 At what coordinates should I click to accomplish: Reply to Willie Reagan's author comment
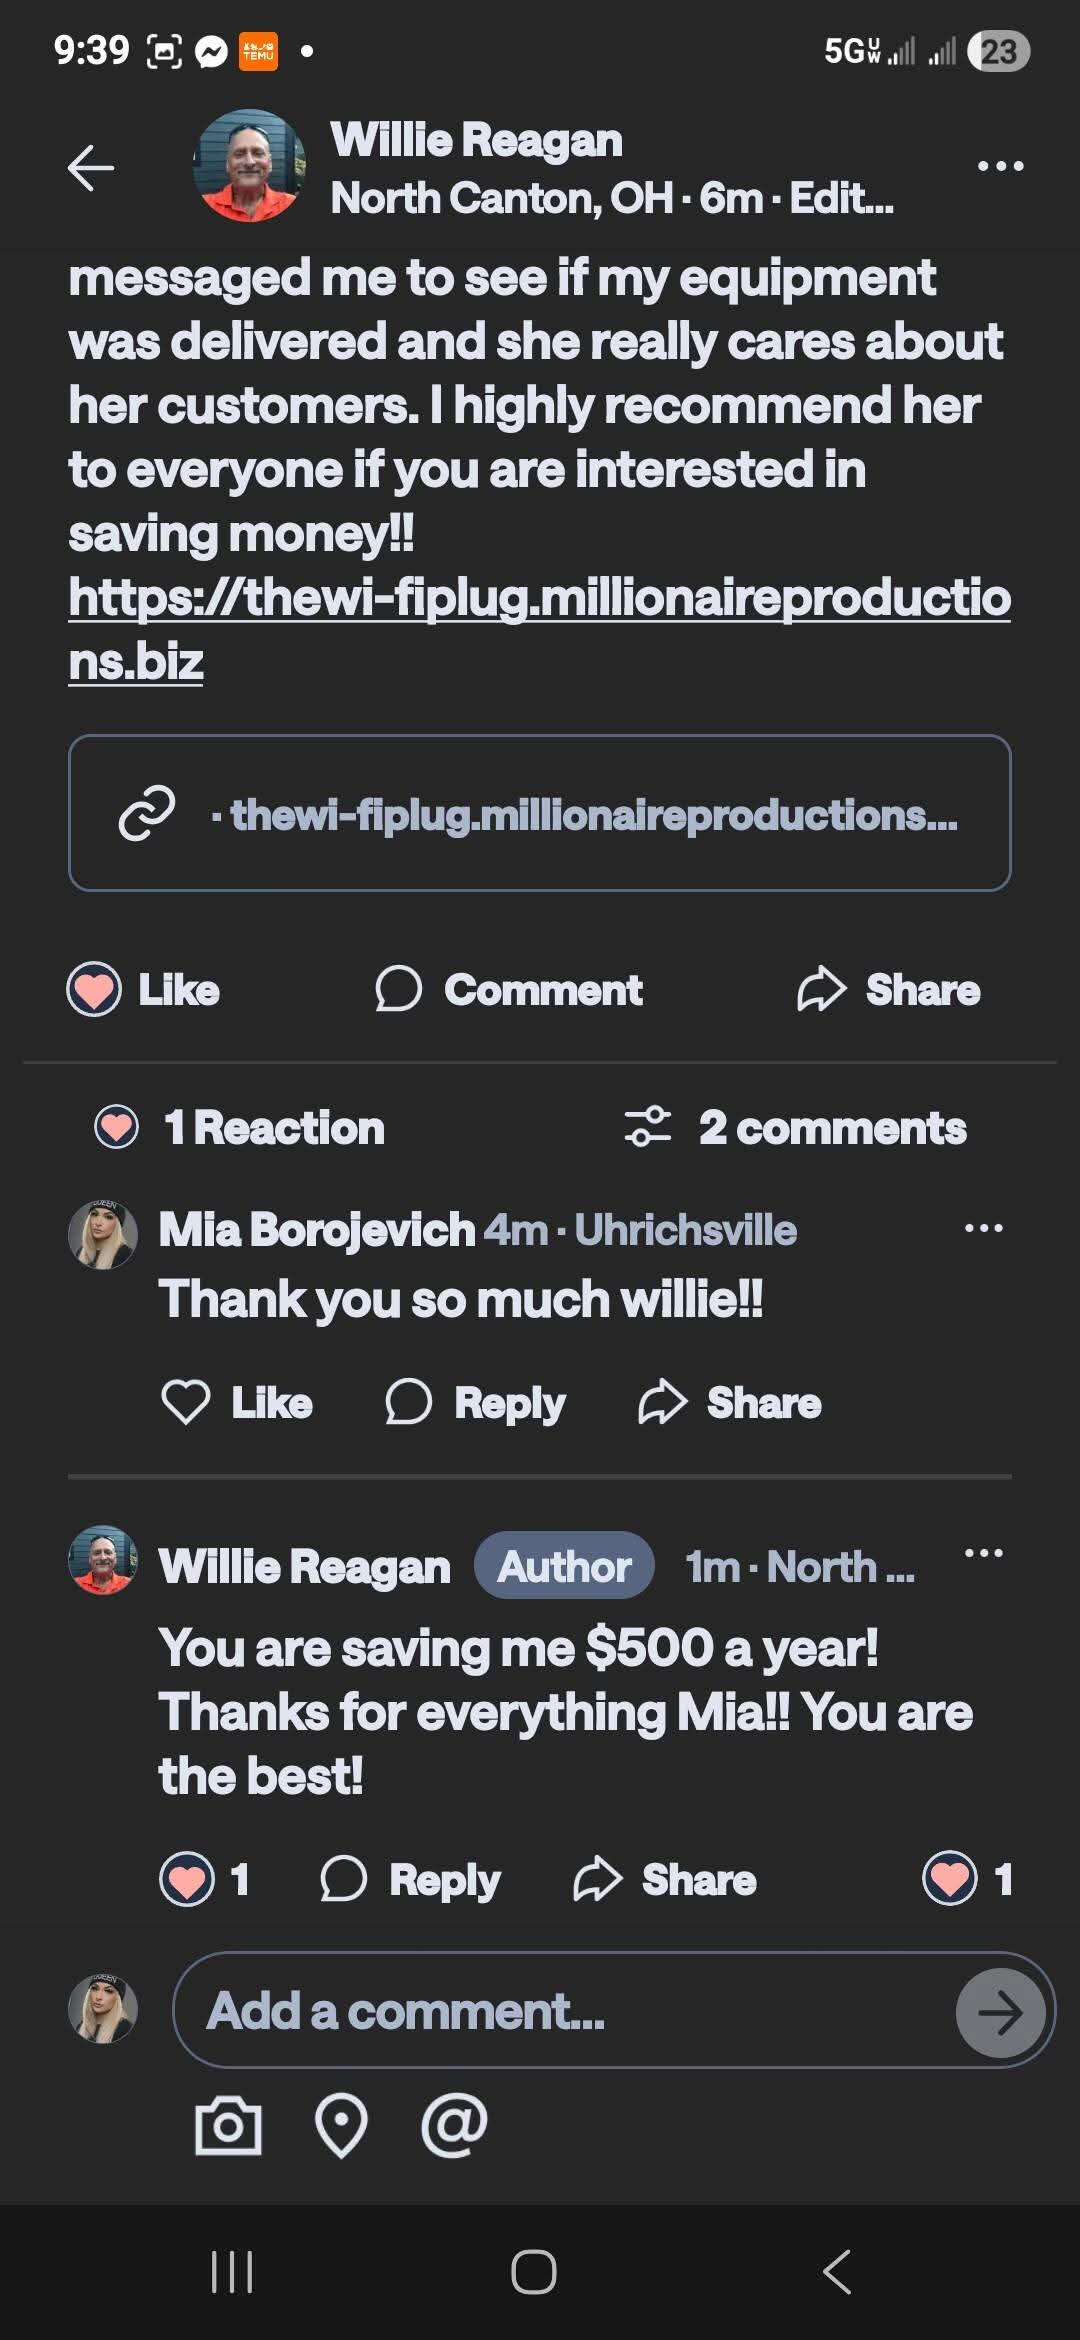coord(411,1879)
